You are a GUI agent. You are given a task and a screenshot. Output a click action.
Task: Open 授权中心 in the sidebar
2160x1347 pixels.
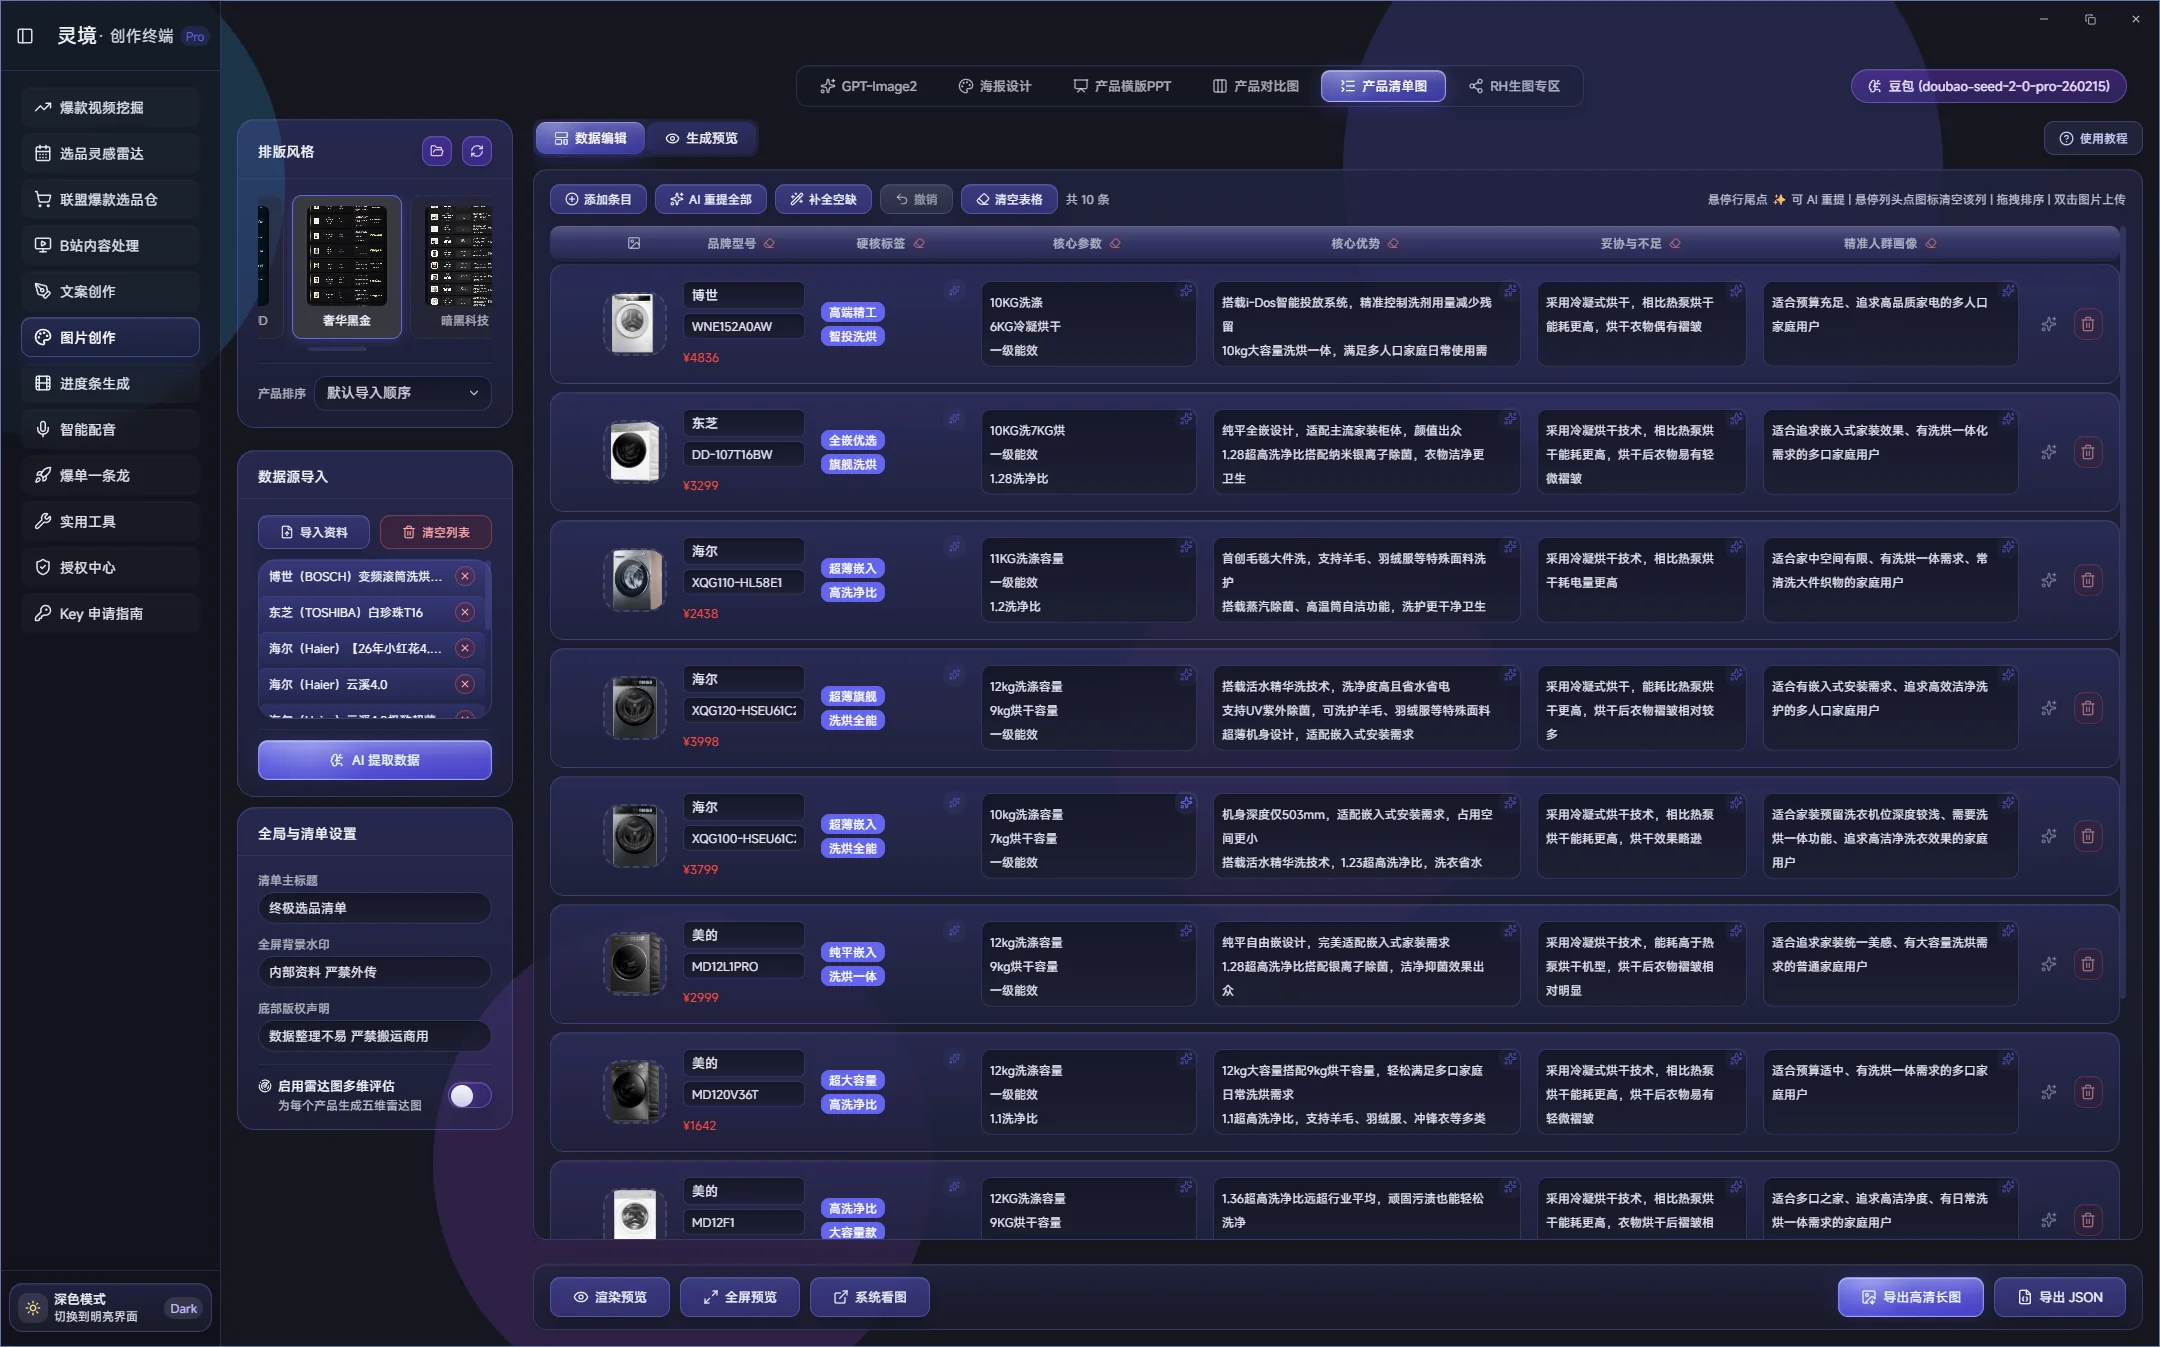pyautogui.click(x=110, y=567)
